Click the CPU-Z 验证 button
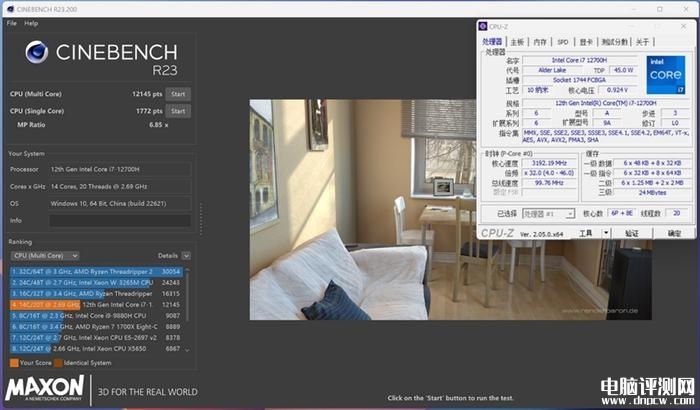 pyautogui.click(x=632, y=233)
